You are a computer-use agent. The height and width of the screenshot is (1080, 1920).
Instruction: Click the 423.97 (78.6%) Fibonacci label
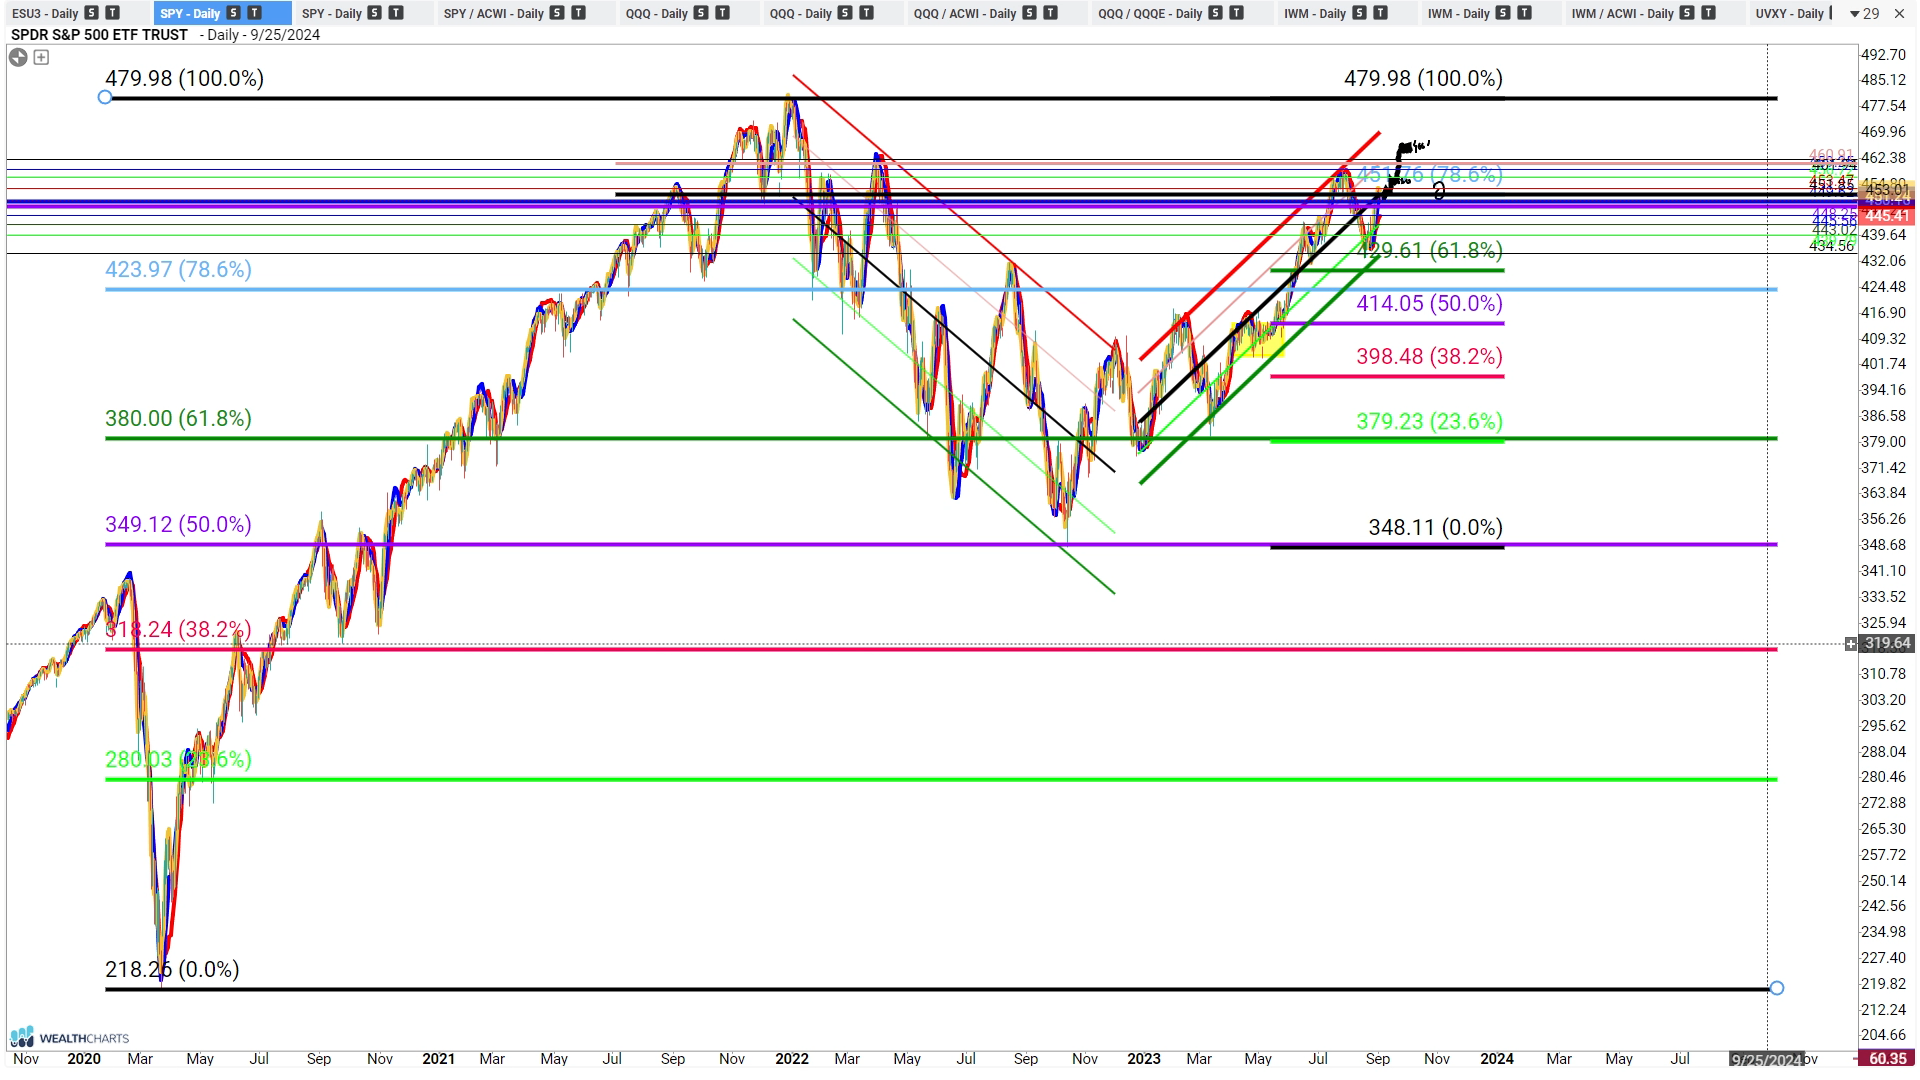click(179, 269)
